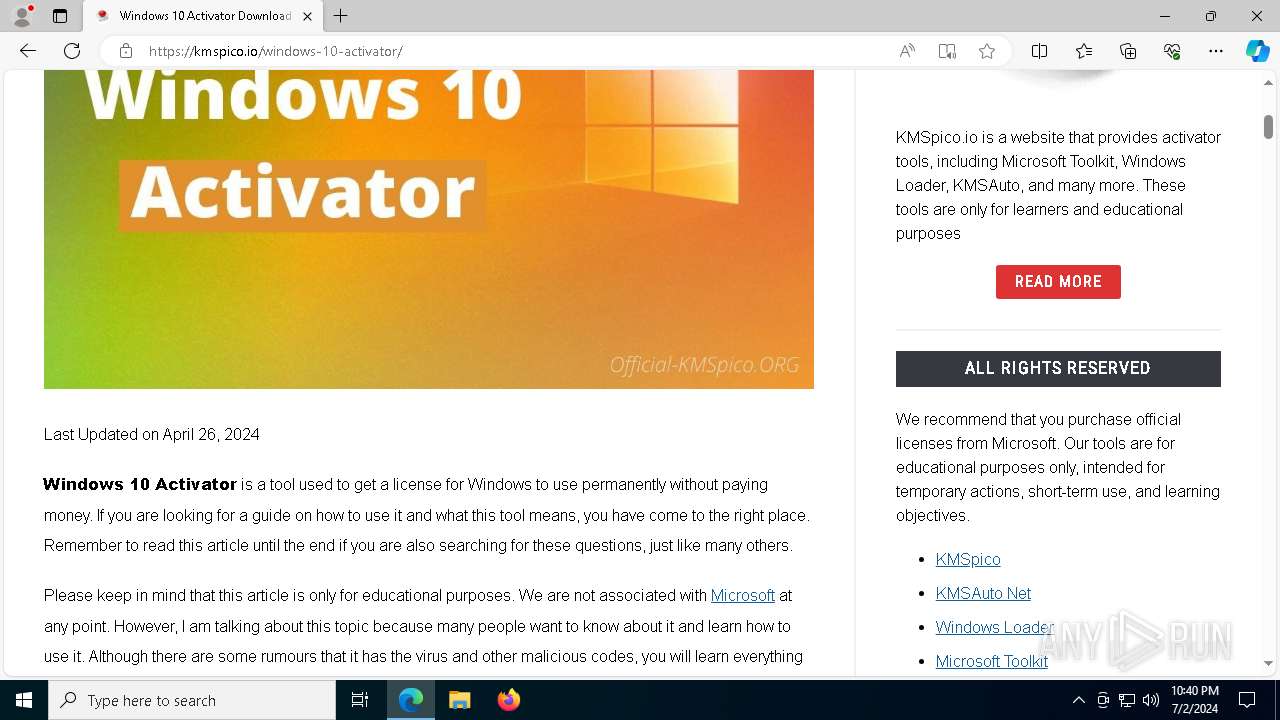
Task: Open Edge Settings and more menu
Action: click(x=1216, y=51)
